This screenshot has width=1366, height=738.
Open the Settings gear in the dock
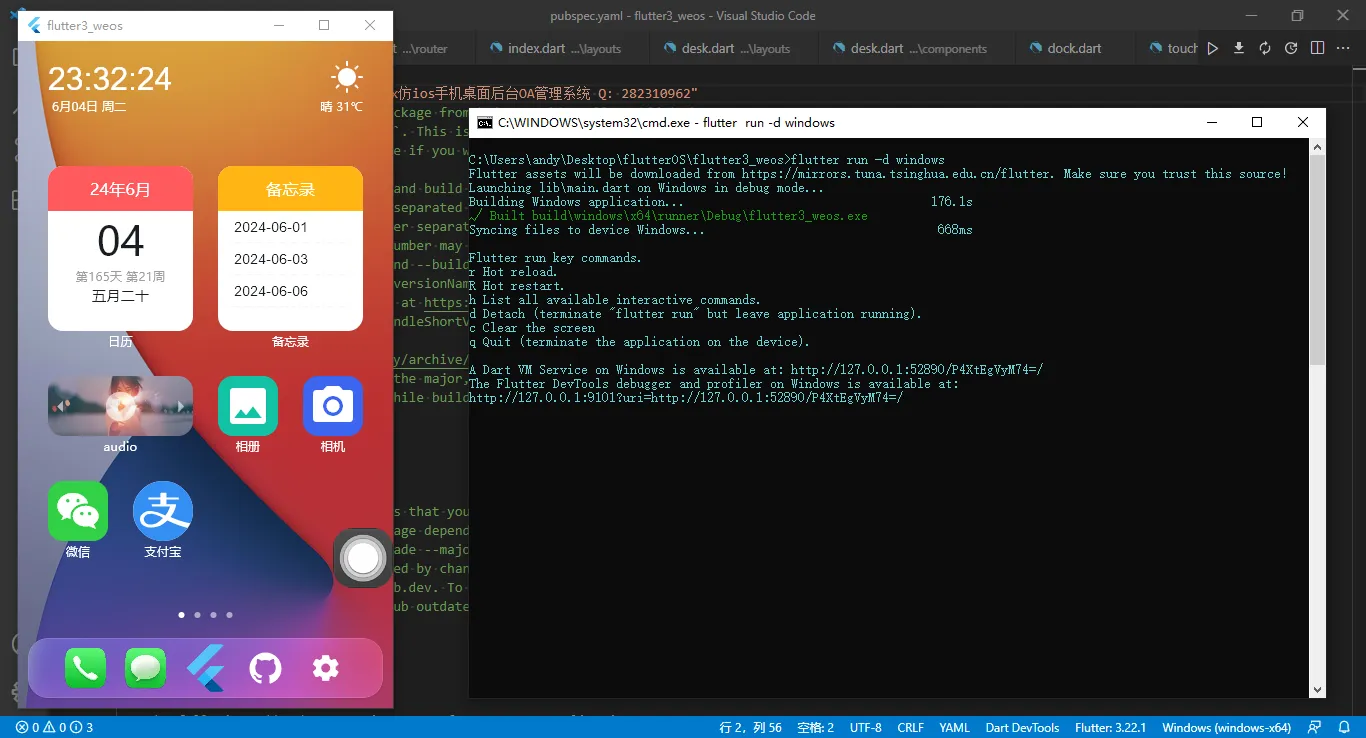coord(326,668)
